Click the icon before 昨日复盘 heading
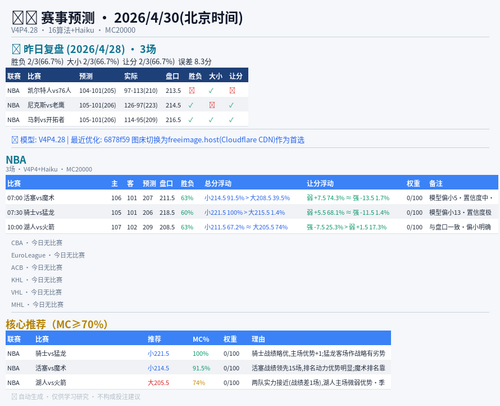Screen dimensions: 500x406 click(x=16, y=49)
